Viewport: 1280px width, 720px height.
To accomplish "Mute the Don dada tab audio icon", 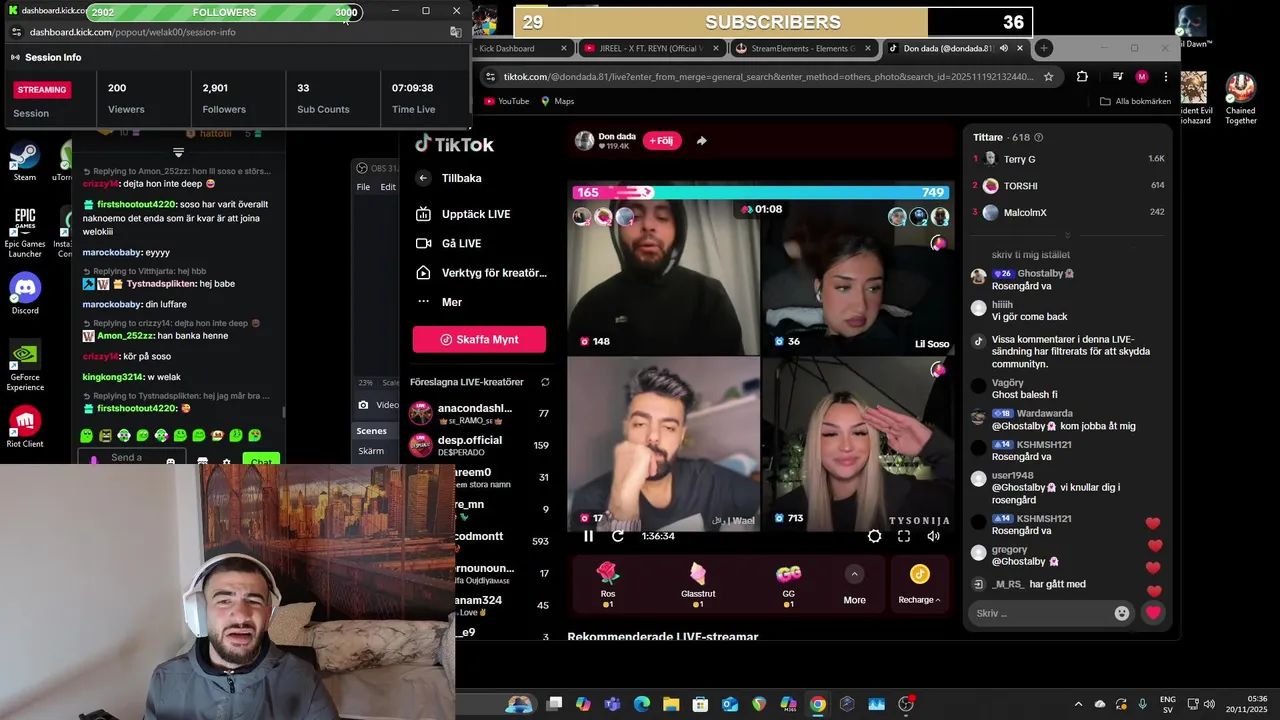I will pos(1003,48).
